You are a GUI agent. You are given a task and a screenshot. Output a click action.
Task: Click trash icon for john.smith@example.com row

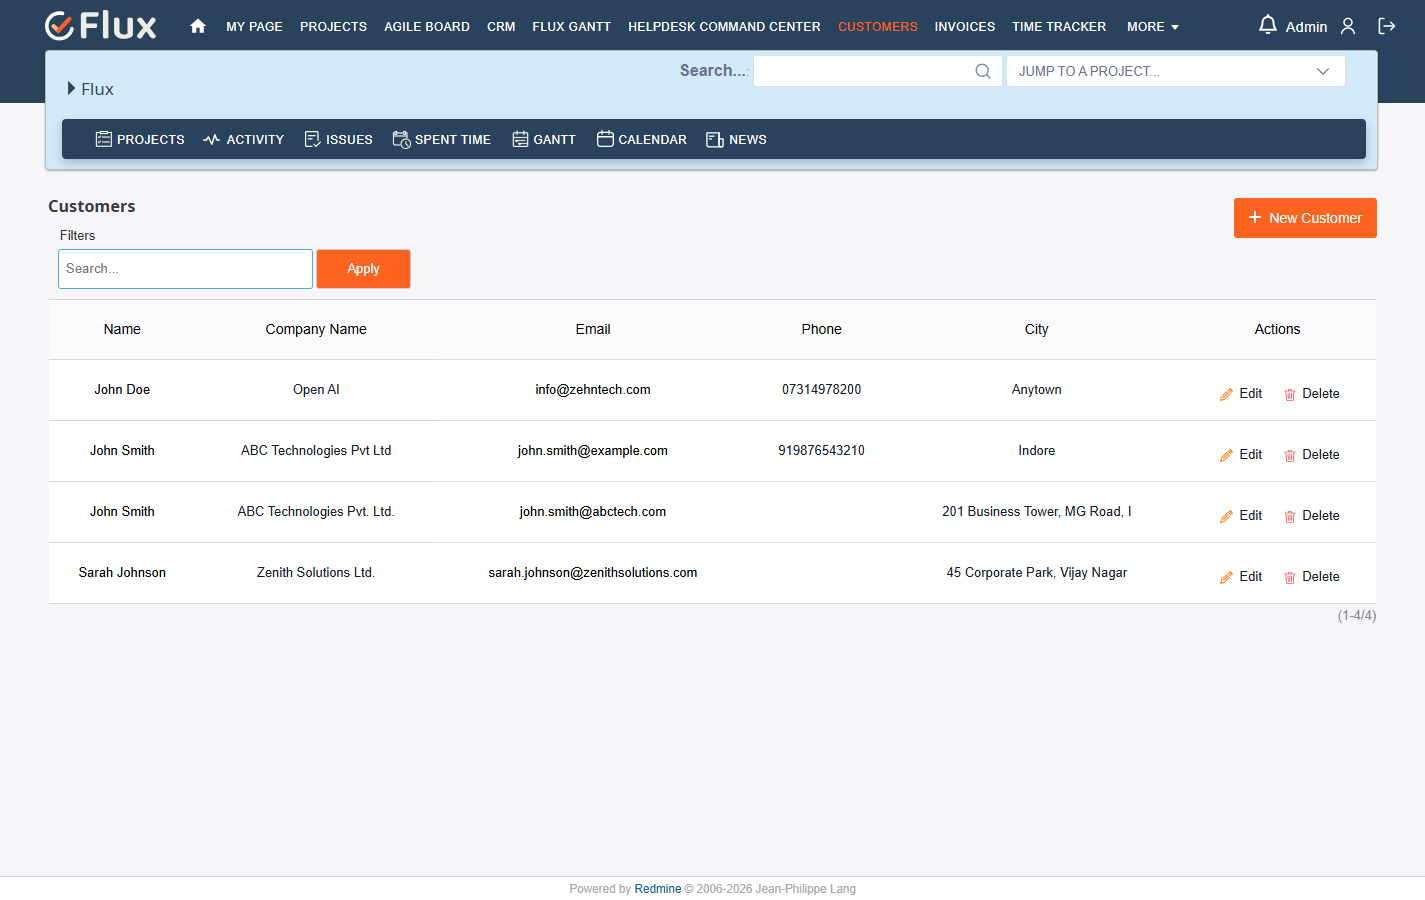[x=1290, y=455]
